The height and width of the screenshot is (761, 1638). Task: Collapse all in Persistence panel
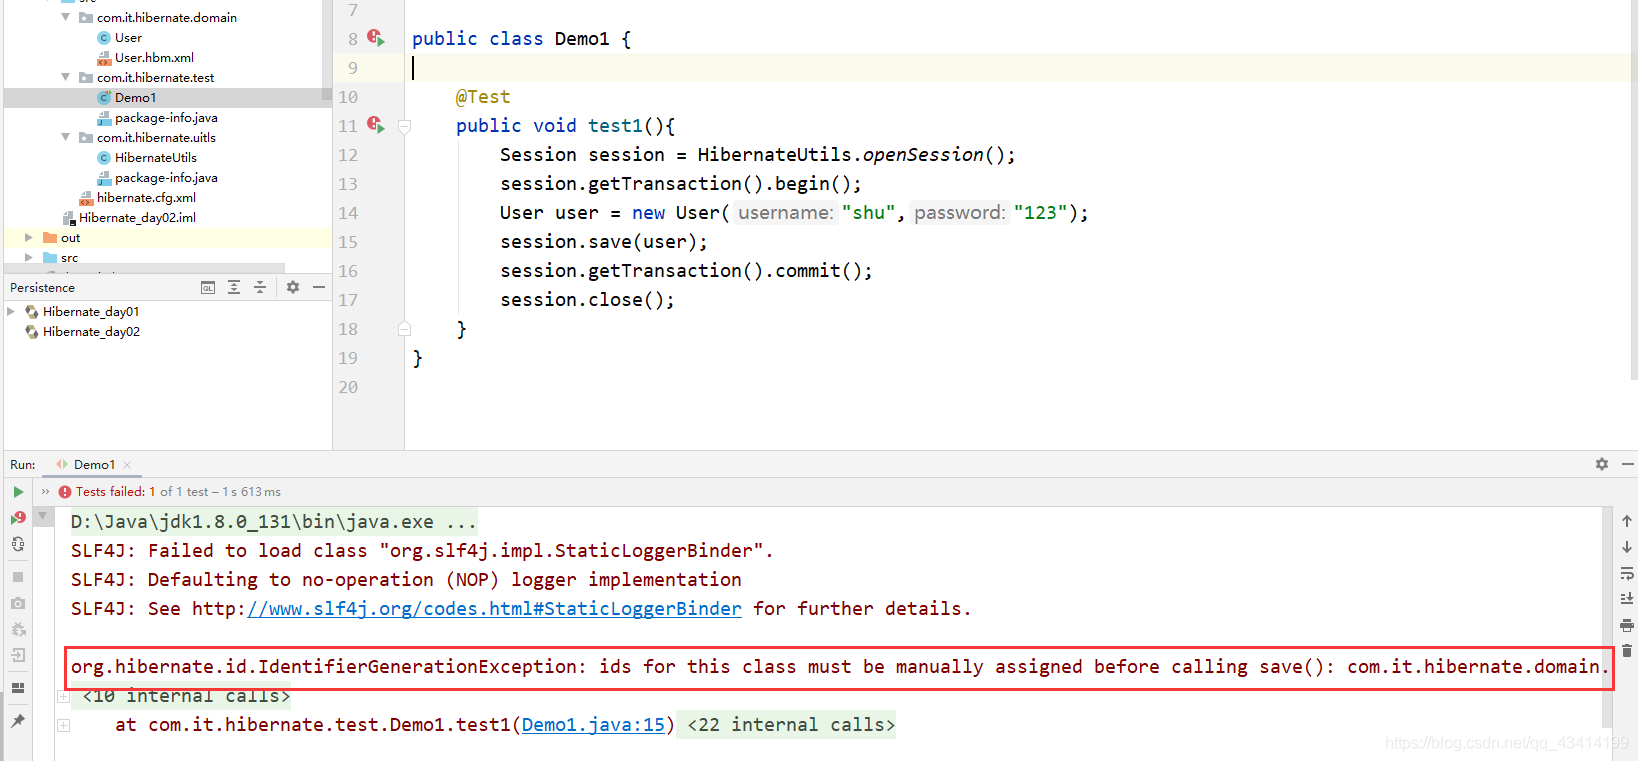260,287
